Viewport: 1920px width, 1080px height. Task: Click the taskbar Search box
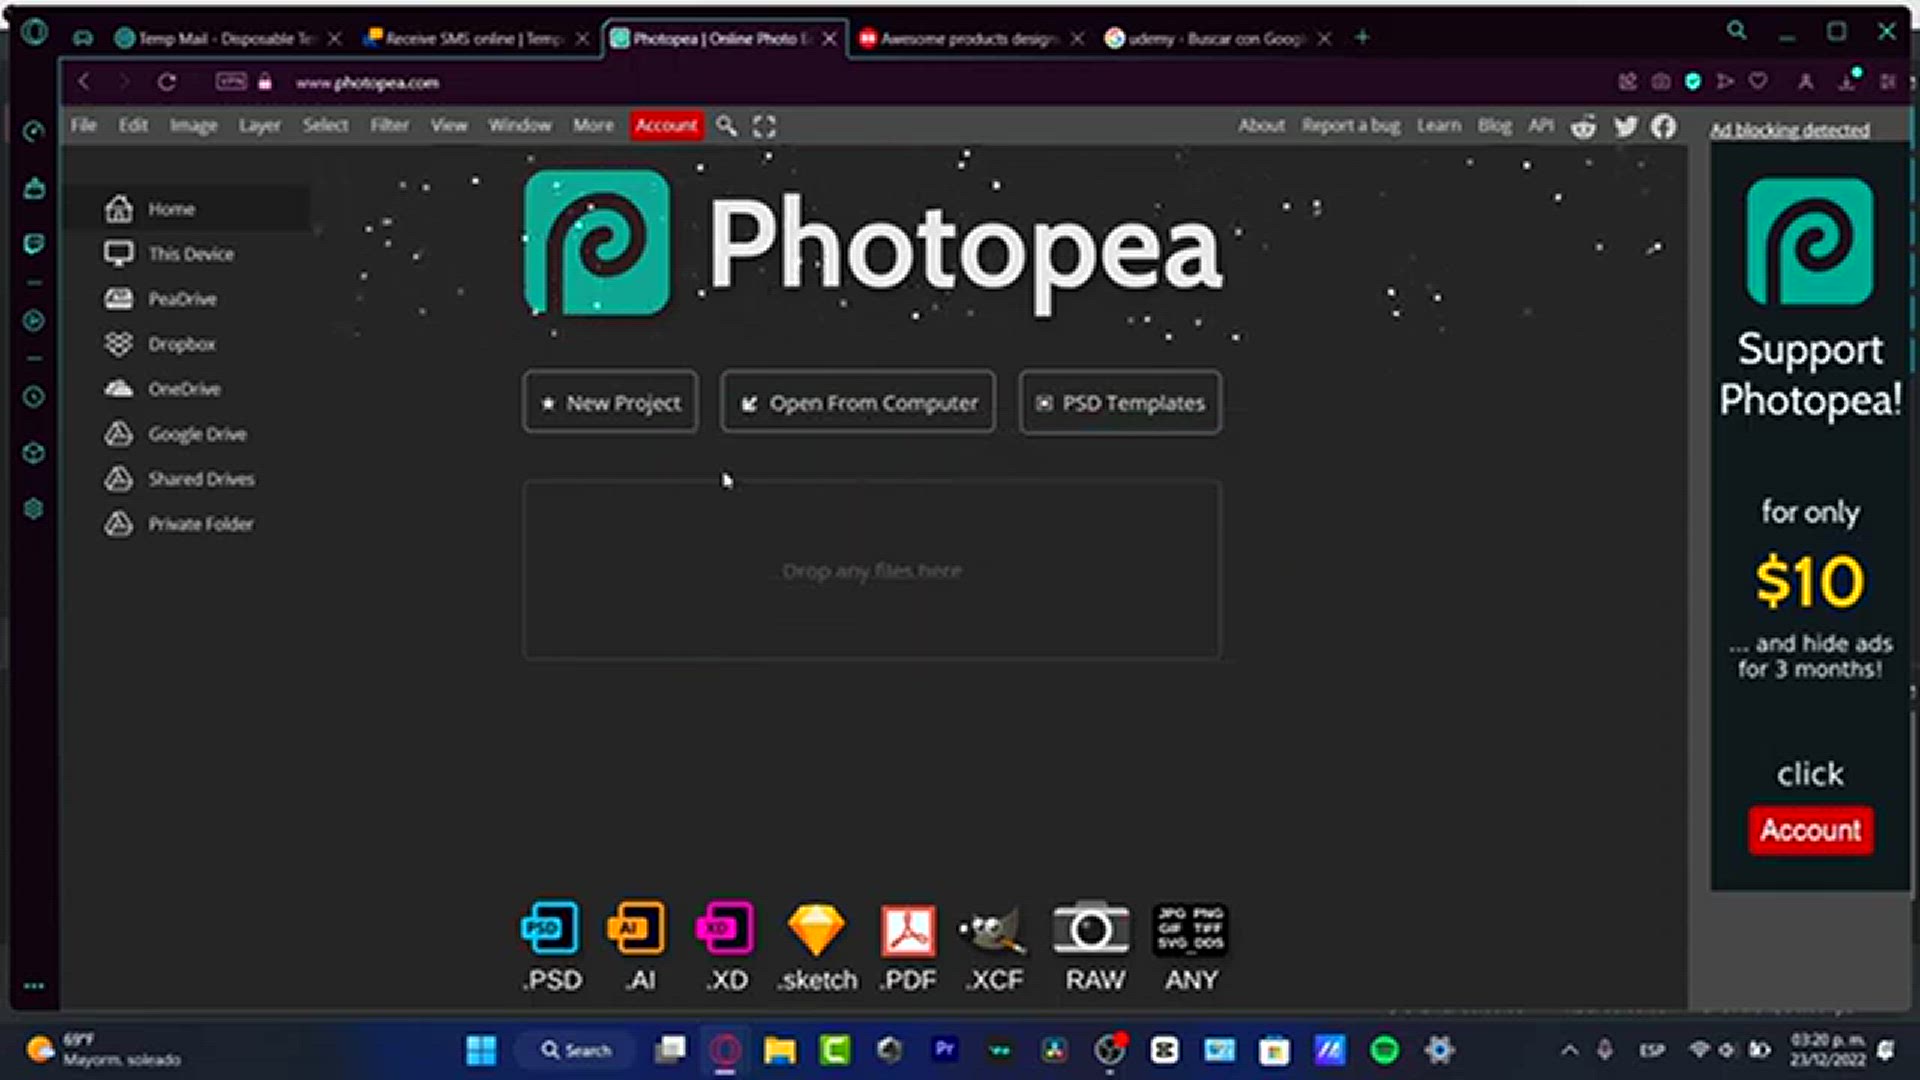(x=576, y=1050)
